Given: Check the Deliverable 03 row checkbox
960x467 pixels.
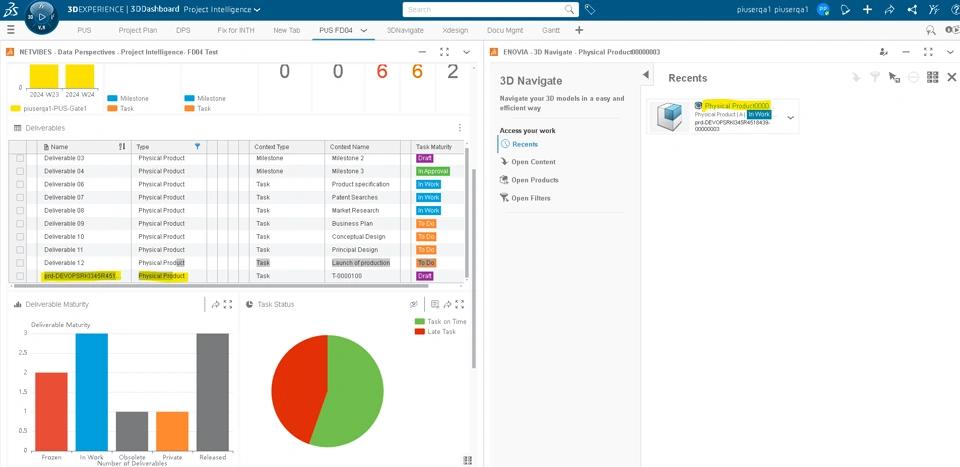Looking at the screenshot, I should 20,158.
